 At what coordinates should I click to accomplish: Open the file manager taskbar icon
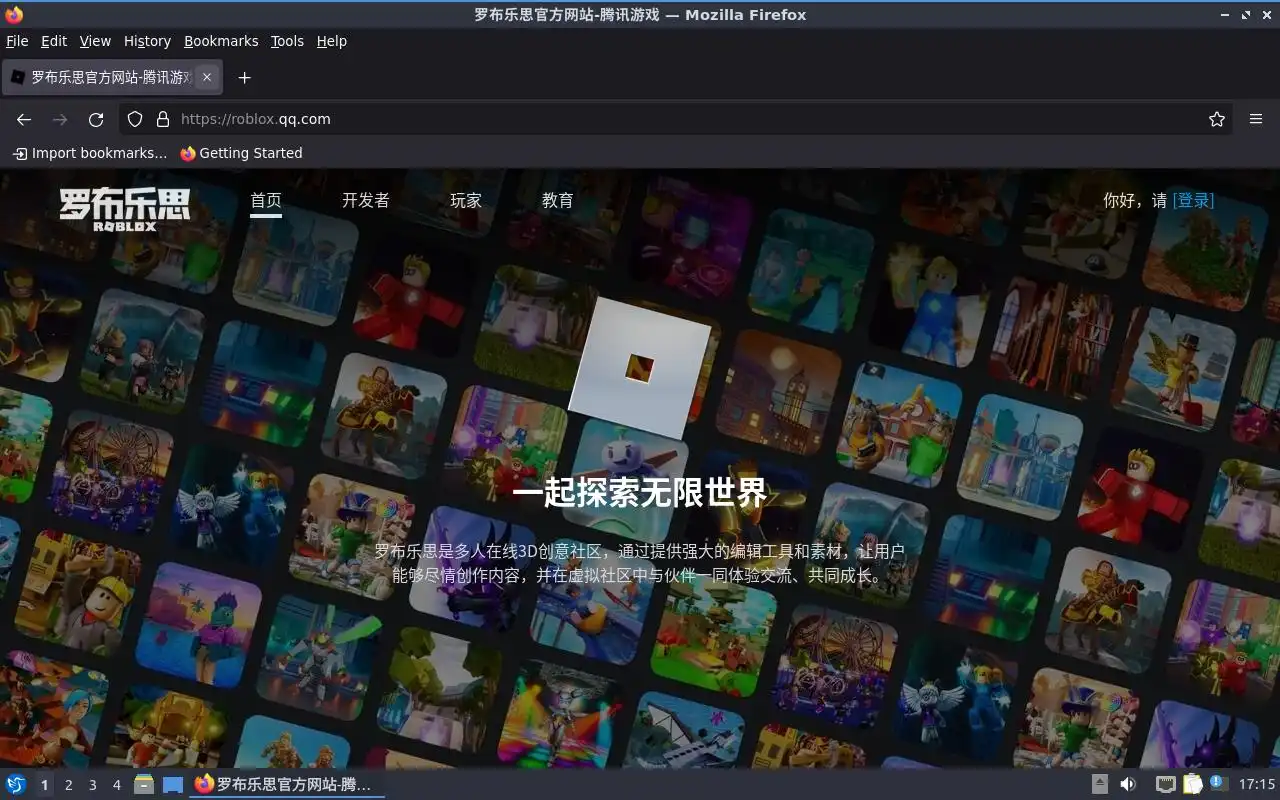pyautogui.click(x=144, y=785)
